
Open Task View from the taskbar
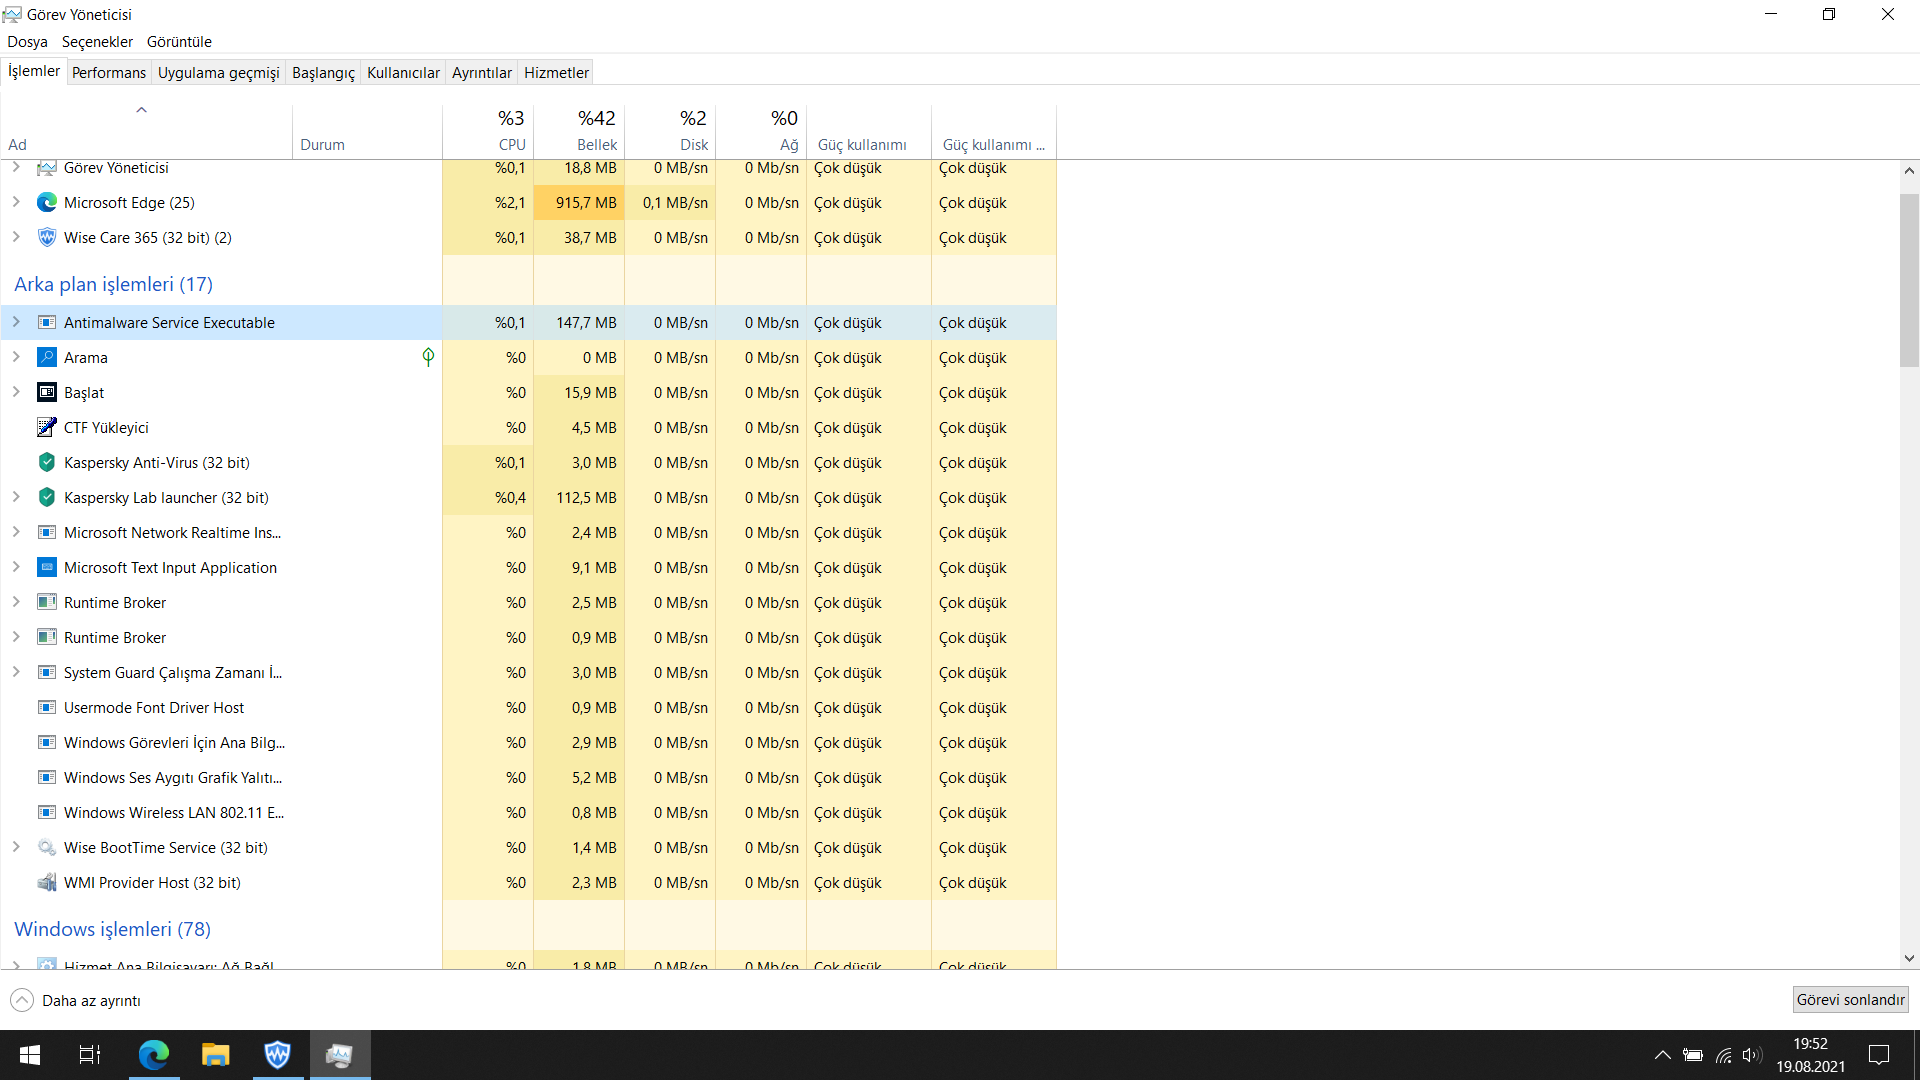tap(90, 1055)
